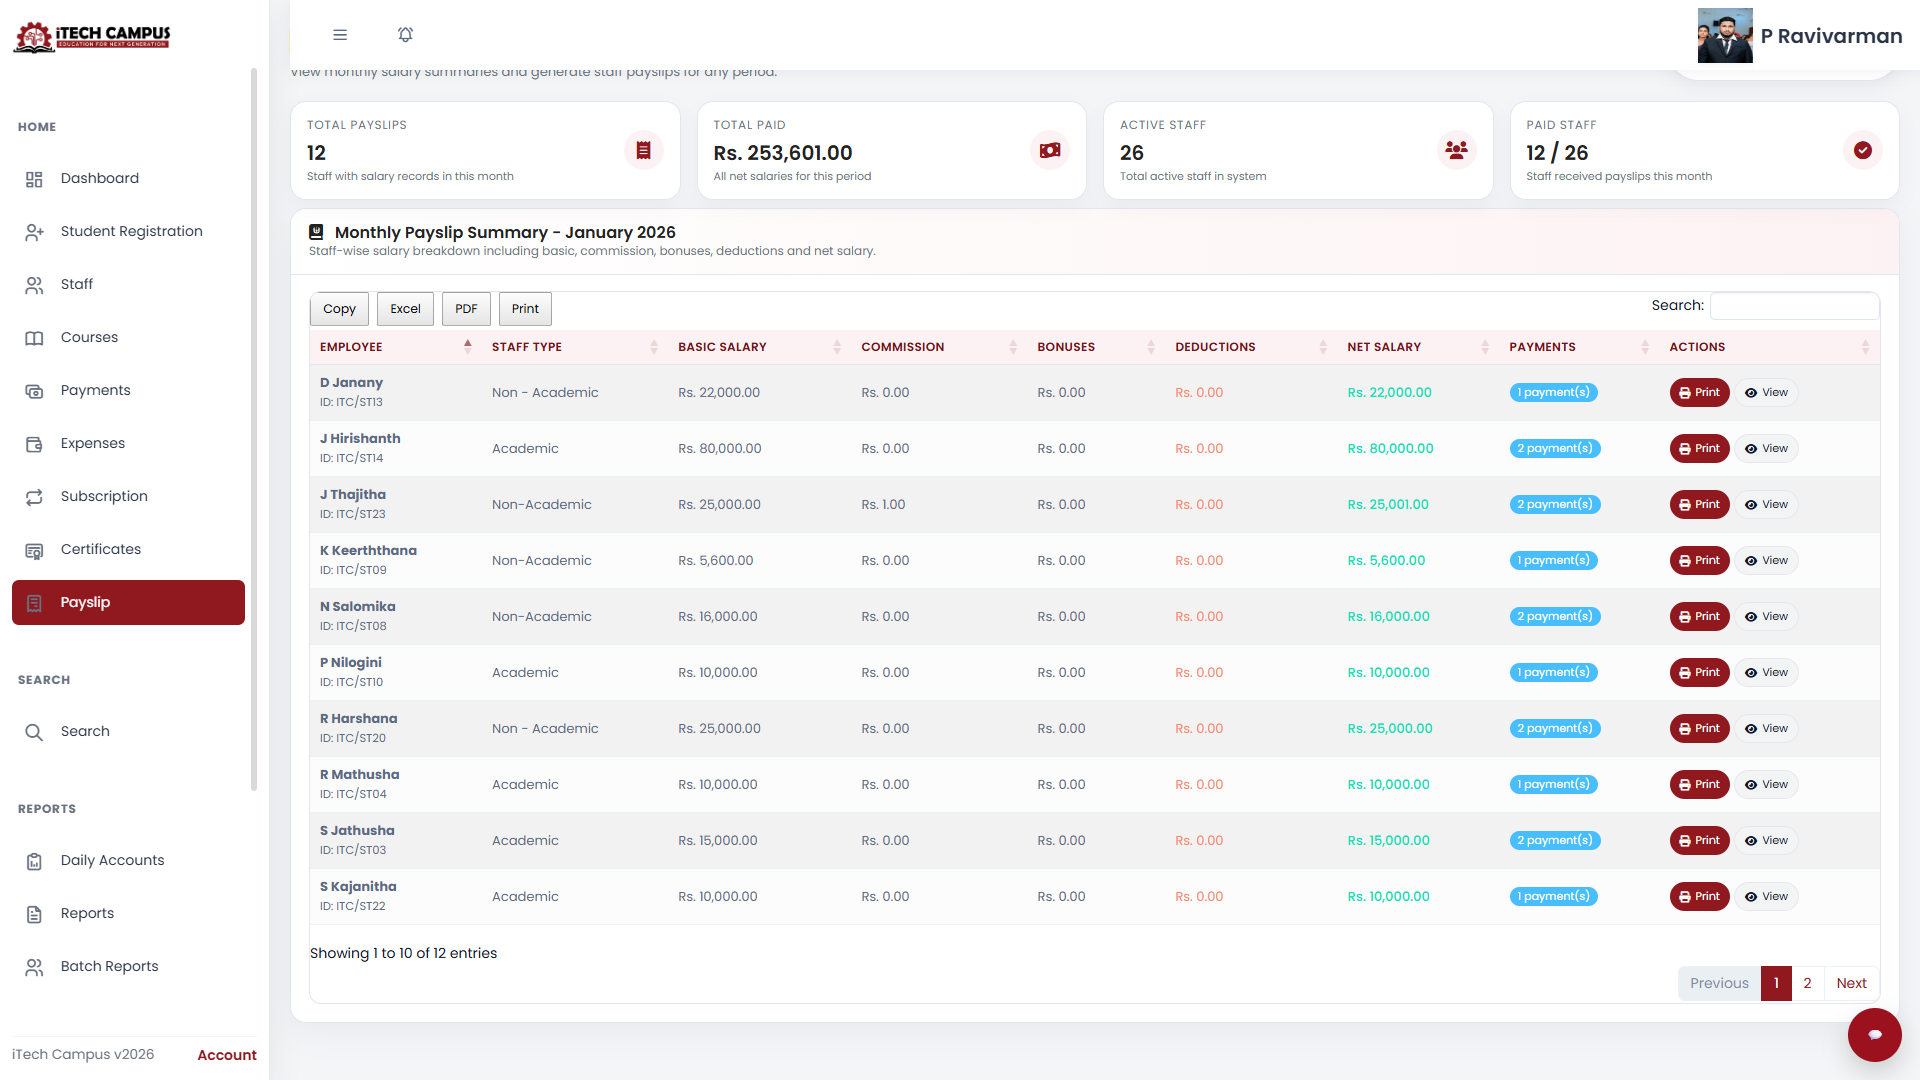The image size is (1920, 1080).
Task: Click the Search input field
Action: (x=1794, y=306)
